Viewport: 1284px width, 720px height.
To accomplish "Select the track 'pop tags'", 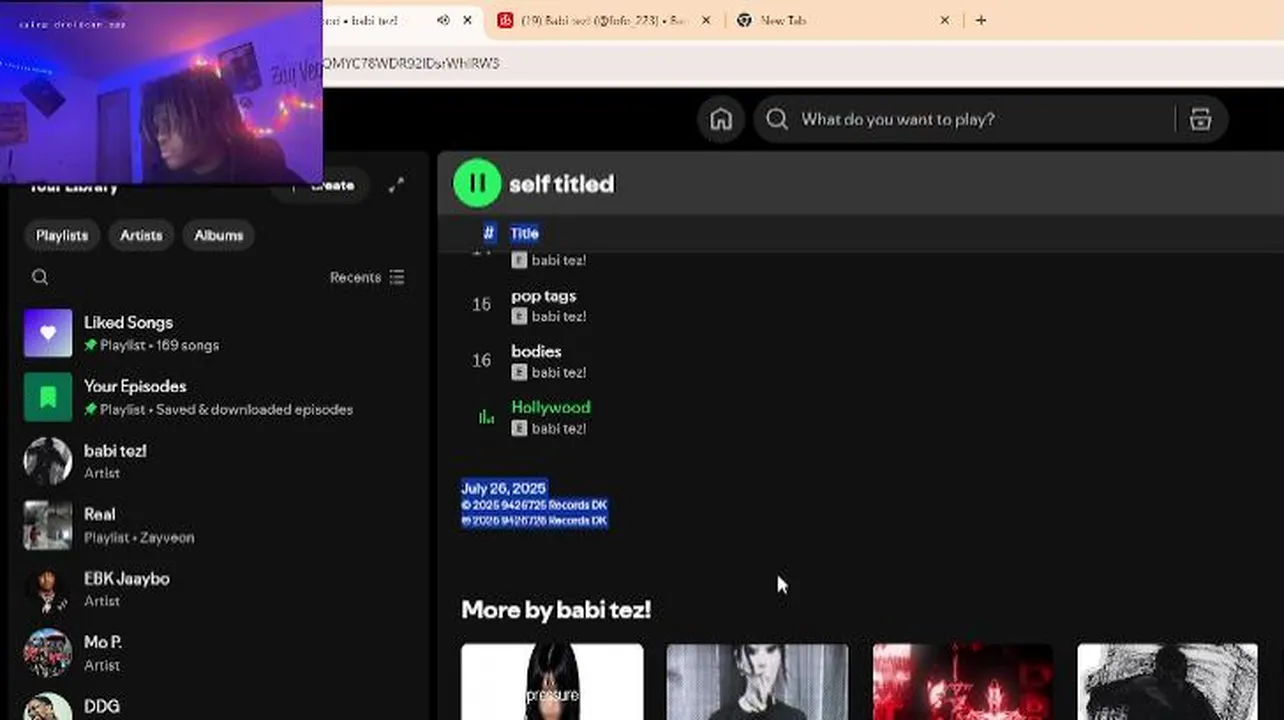I will [543, 296].
